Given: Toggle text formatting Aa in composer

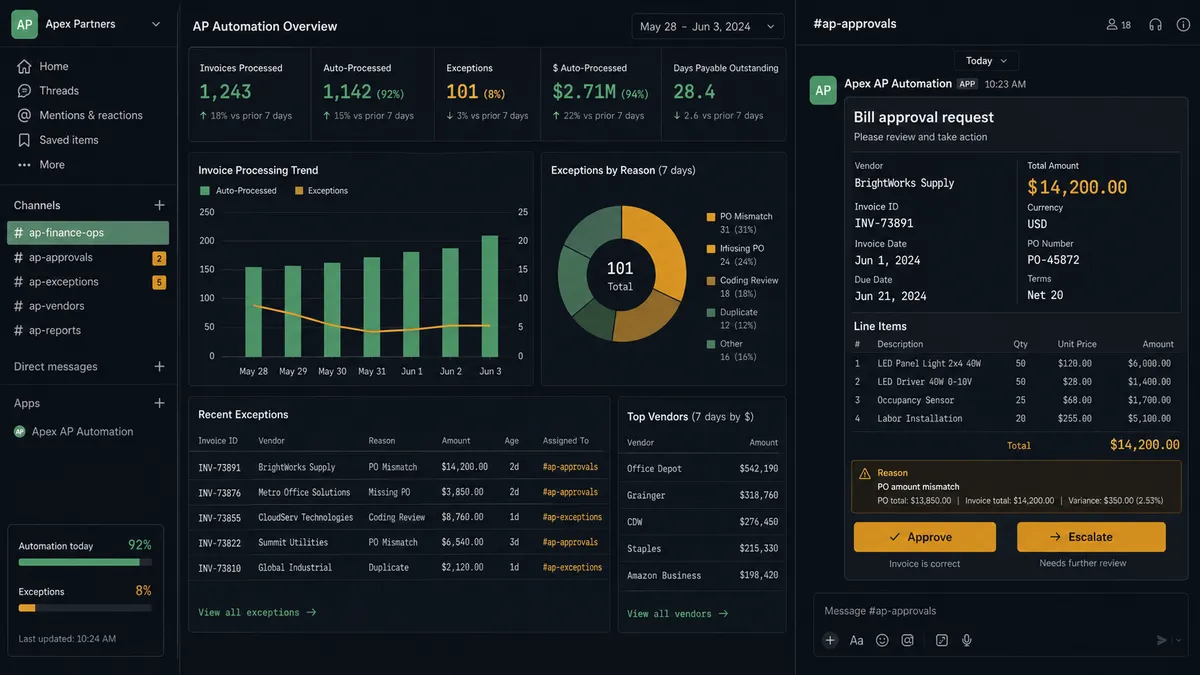Looking at the screenshot, I should pyautogui.click(x=856, y=640).
